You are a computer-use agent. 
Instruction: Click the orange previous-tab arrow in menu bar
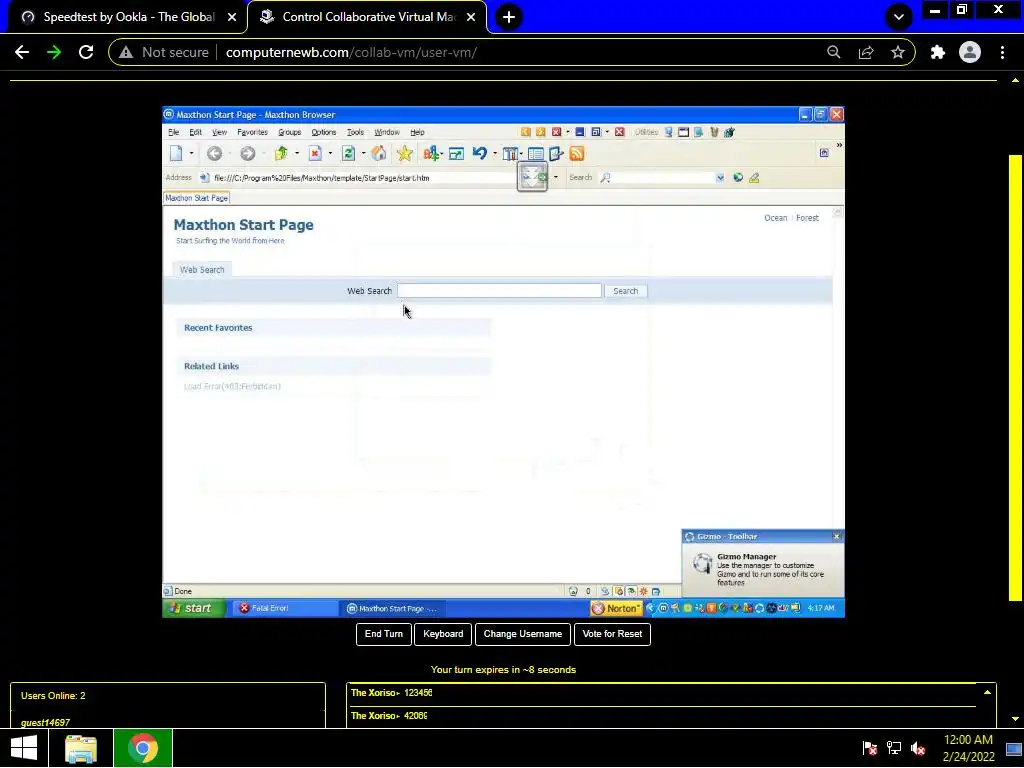click(x=526, y=132)
